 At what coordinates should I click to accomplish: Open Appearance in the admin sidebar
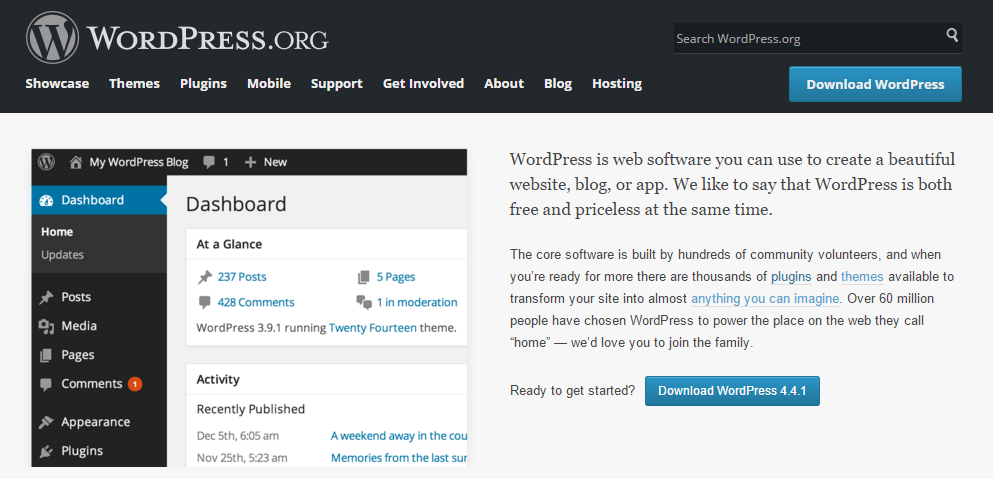[x=96, y=422]
